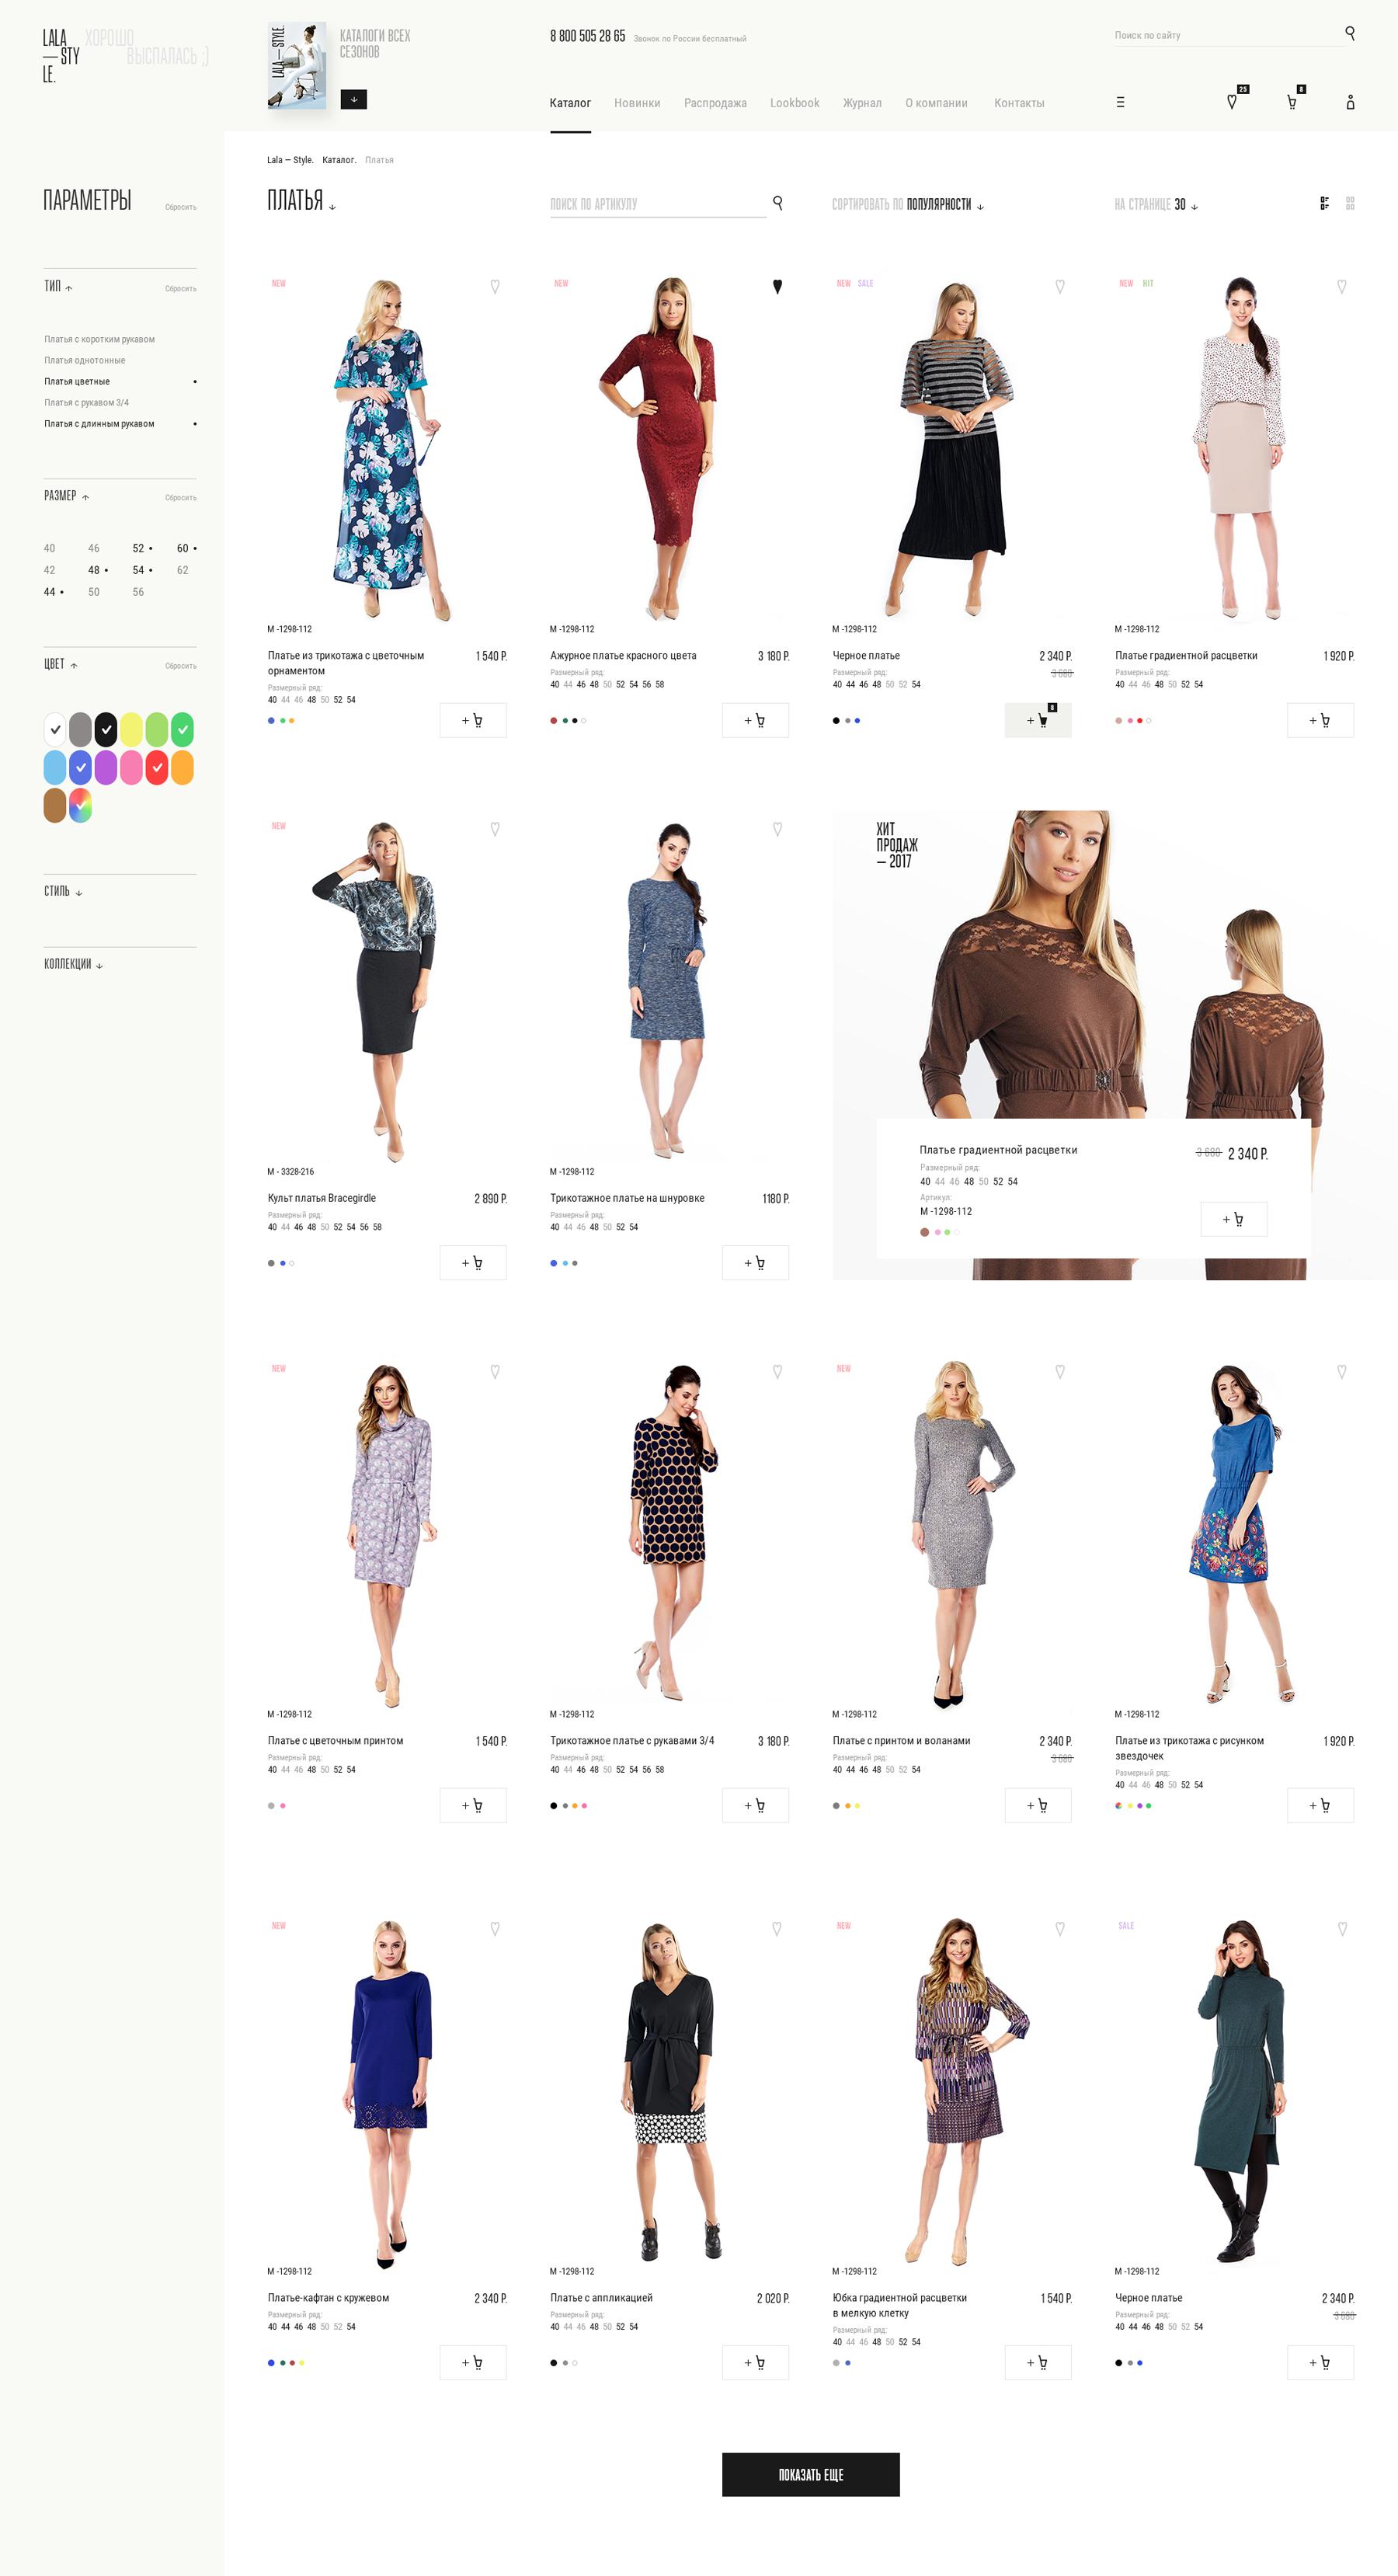Click the 'Показать еще' button
The width and height of the screenshot is (1398, 2576).
(810, 2474)
